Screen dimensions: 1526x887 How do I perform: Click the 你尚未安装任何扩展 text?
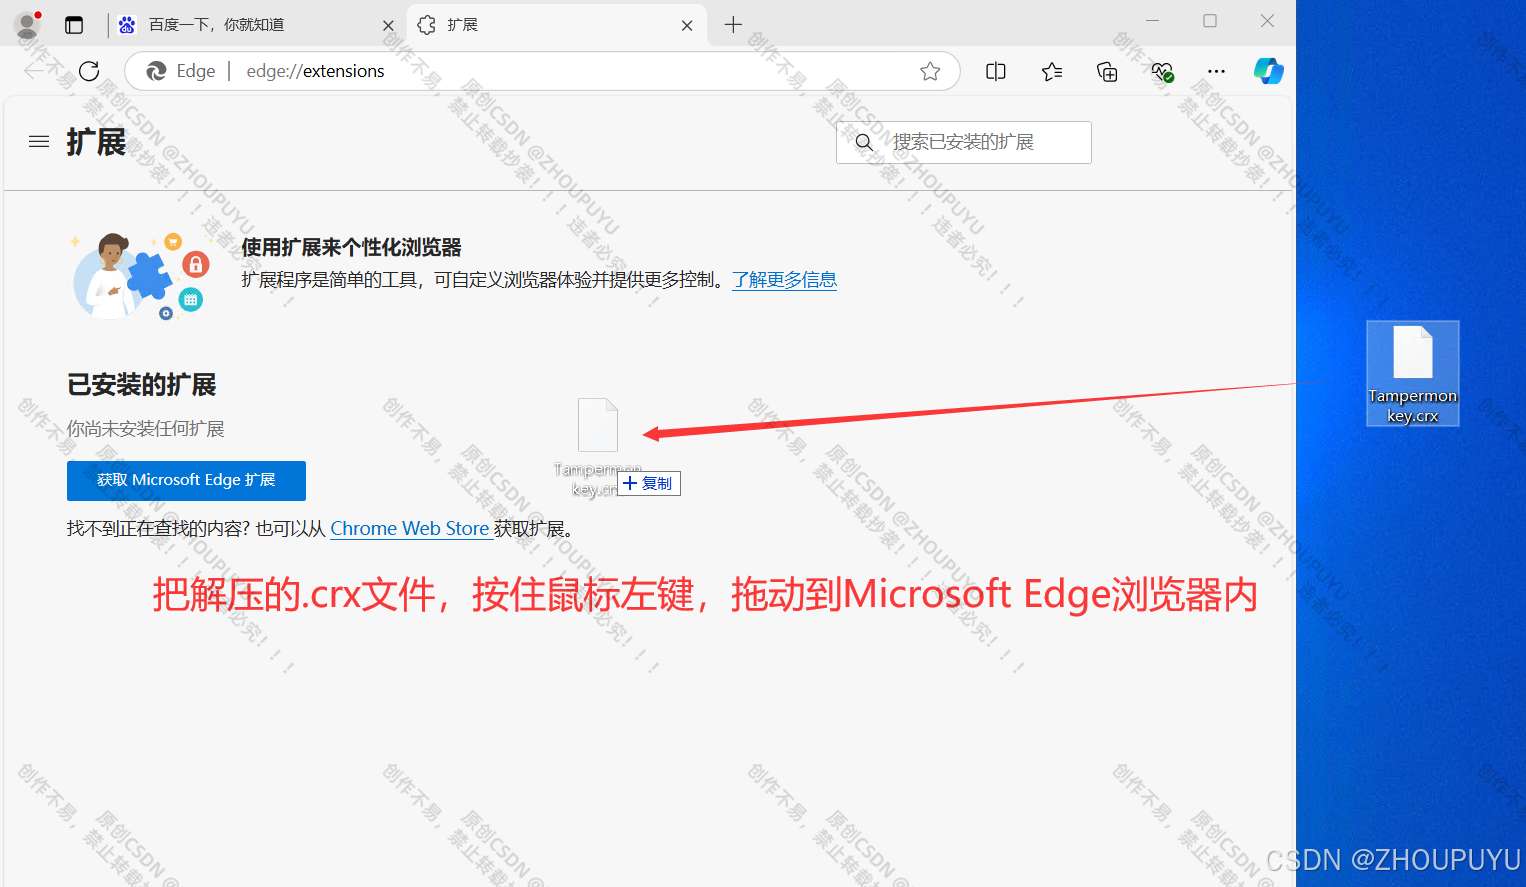tap(146, 429)
